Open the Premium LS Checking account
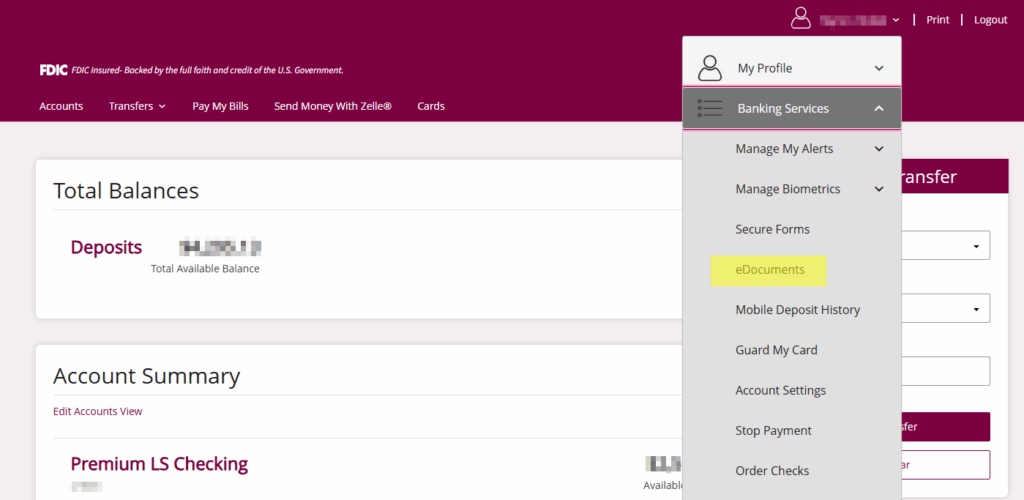The width and height of the screenshot is (1024, 500). [159, 463]
